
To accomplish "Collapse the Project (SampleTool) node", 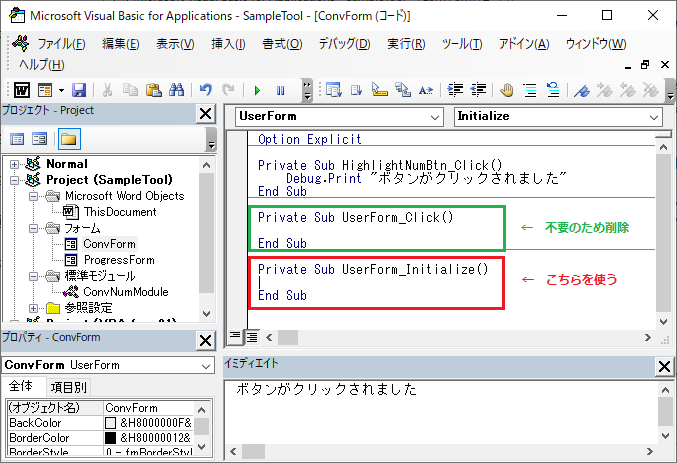I will pyautogui.click(x=14, y=180).
